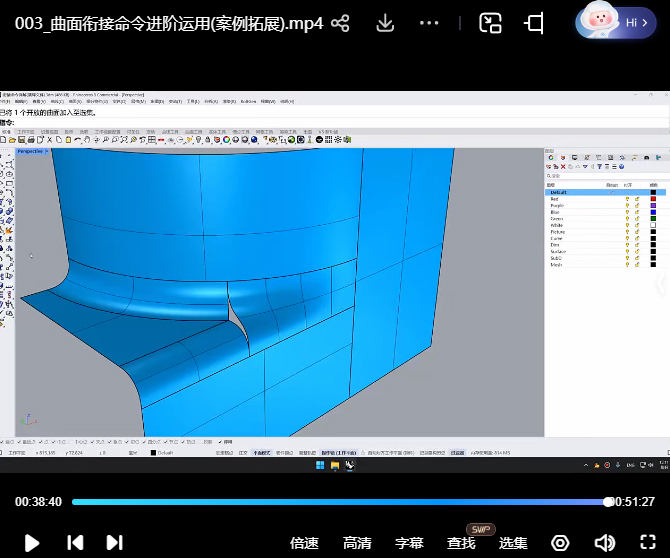Viewport: 670px width, 558px height.
Task: Open the 高清 quality selector
Action: (357, 543)
